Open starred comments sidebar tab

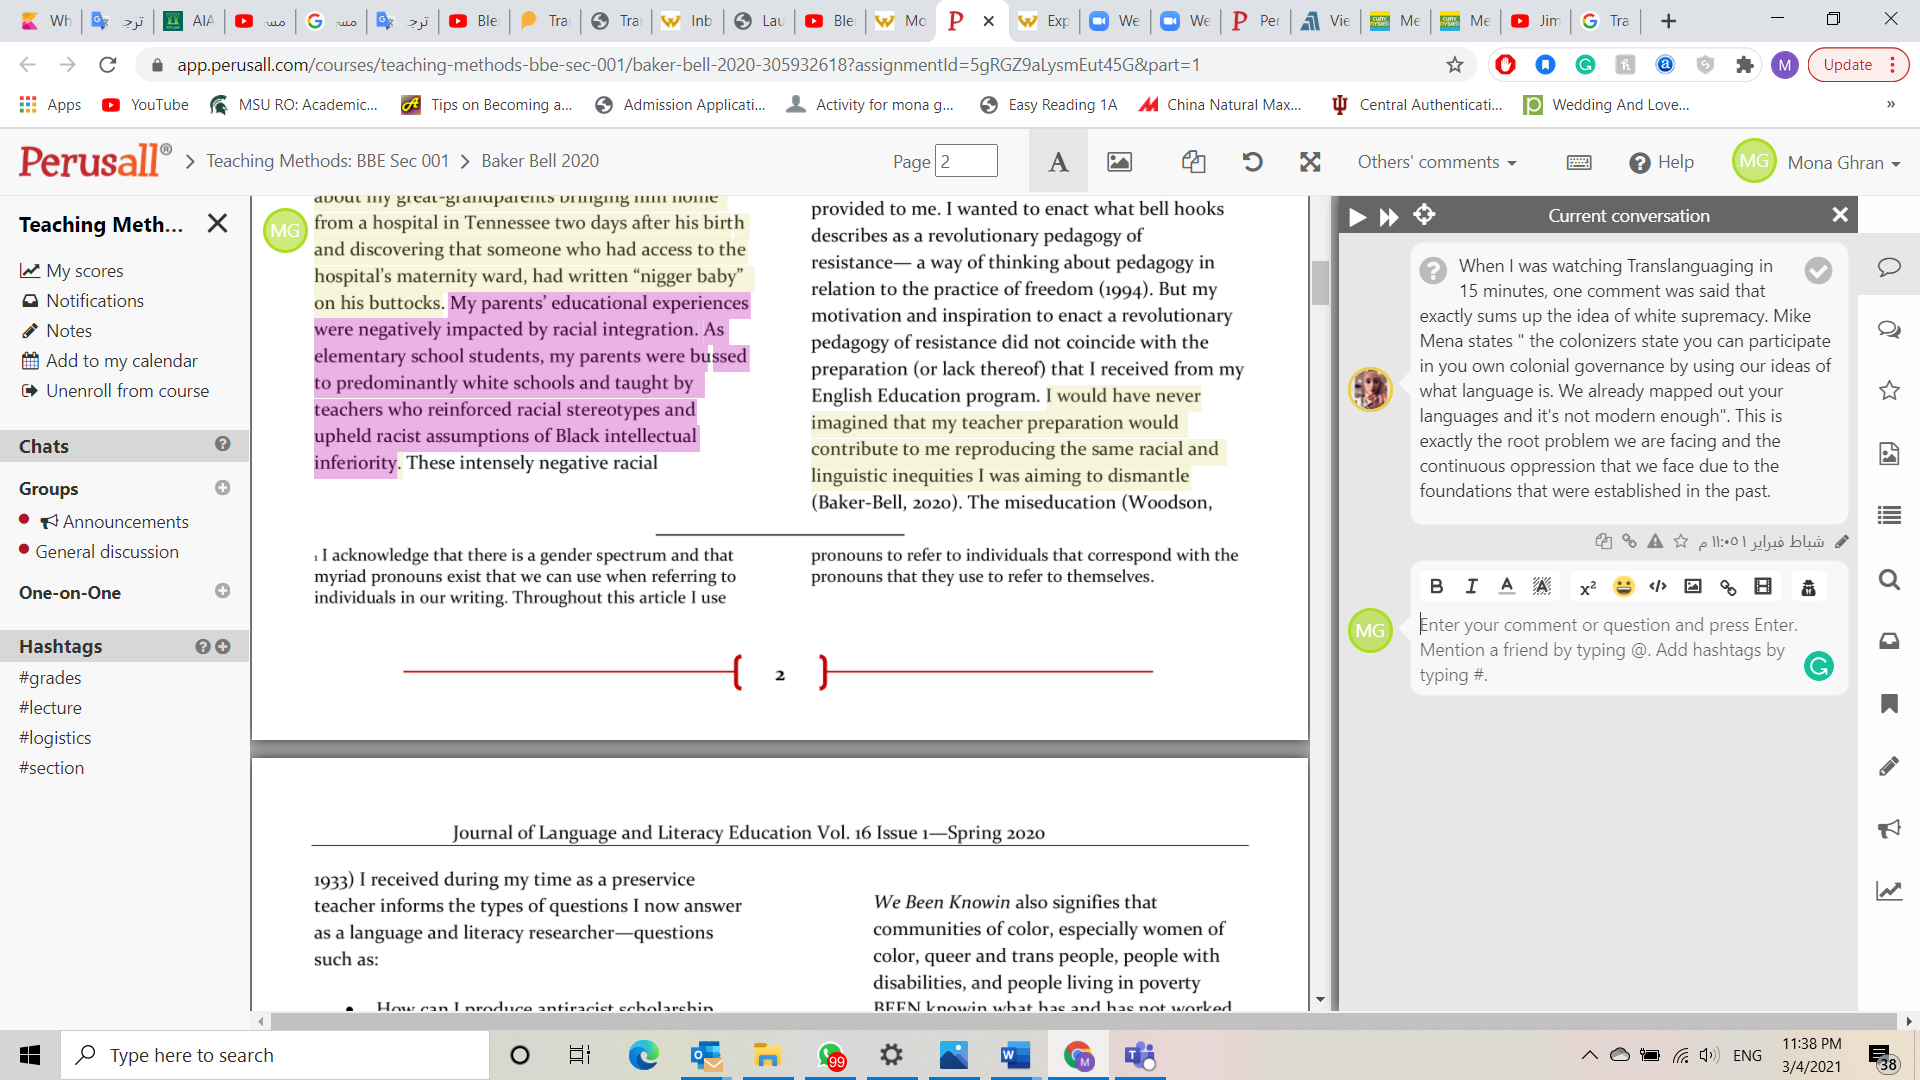coord(1889,390)
